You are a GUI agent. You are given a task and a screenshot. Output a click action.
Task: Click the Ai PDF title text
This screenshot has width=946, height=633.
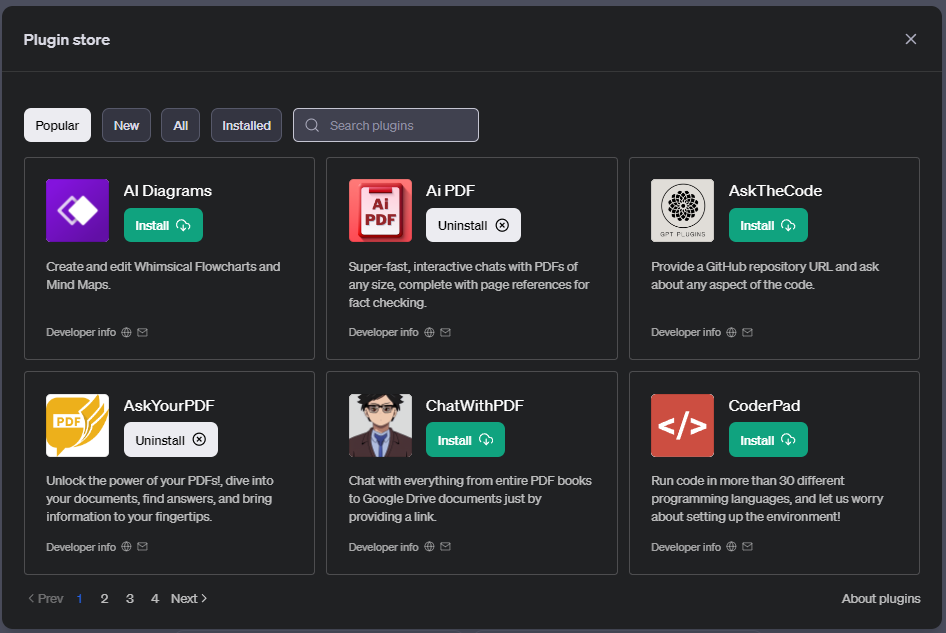click(x=450, y=191)
